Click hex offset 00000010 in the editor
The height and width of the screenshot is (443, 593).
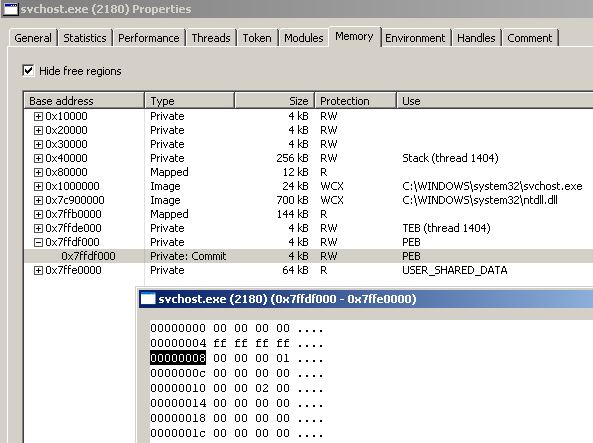pyautogui.click(x=178, y=388)
